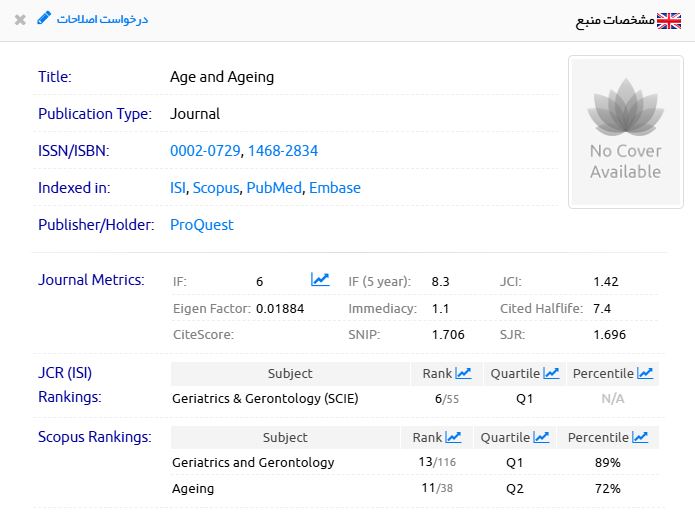This screenshot has height=525, width=695.
Task: Follow the Scopus index link
Action: 215,188
